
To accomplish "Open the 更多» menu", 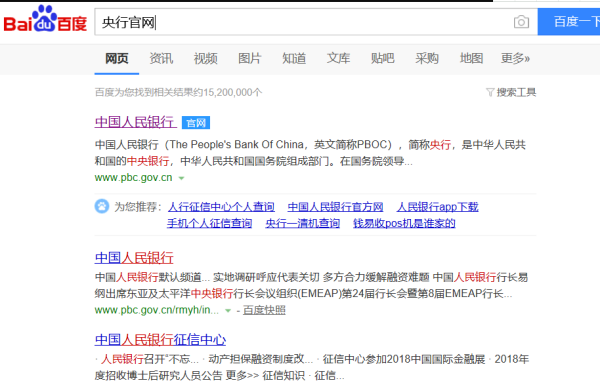I will pos(515,59).
